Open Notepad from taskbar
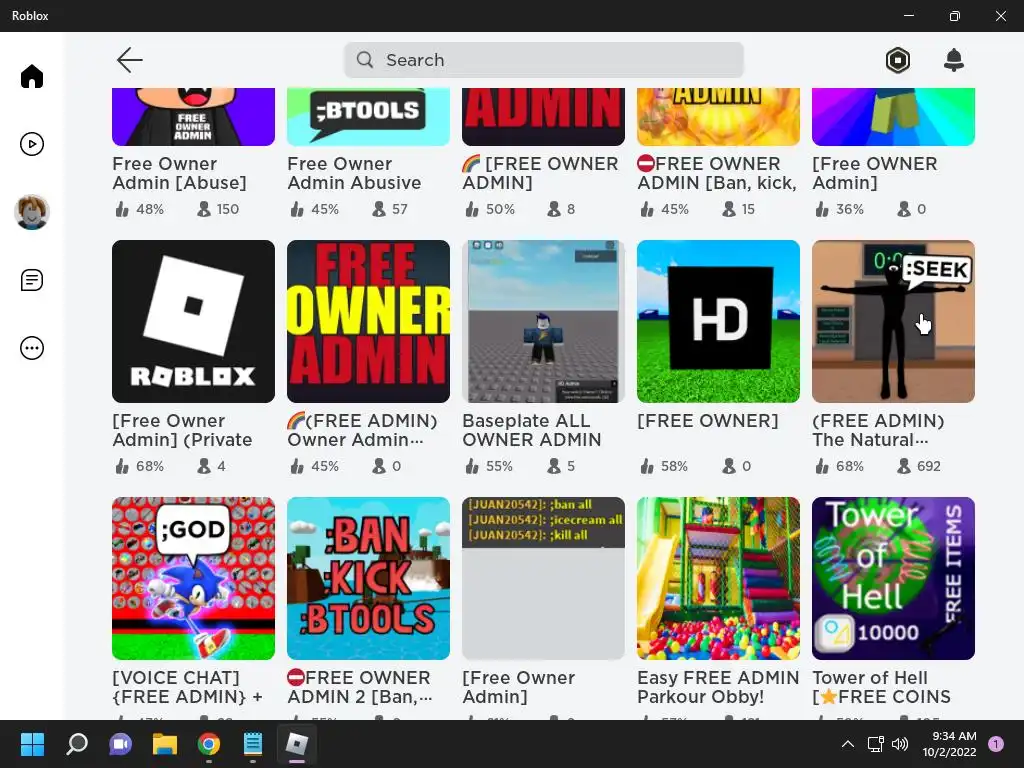 coord(253,744)
